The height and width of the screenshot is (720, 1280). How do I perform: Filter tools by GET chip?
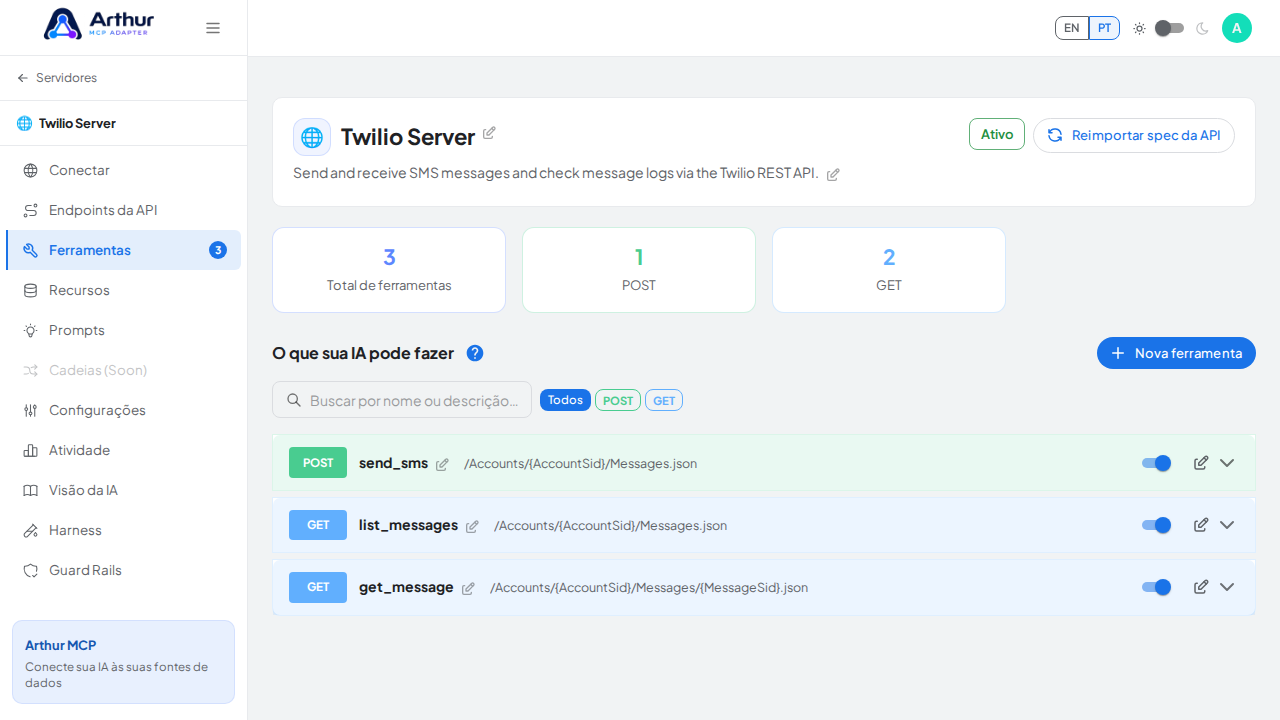664,400
